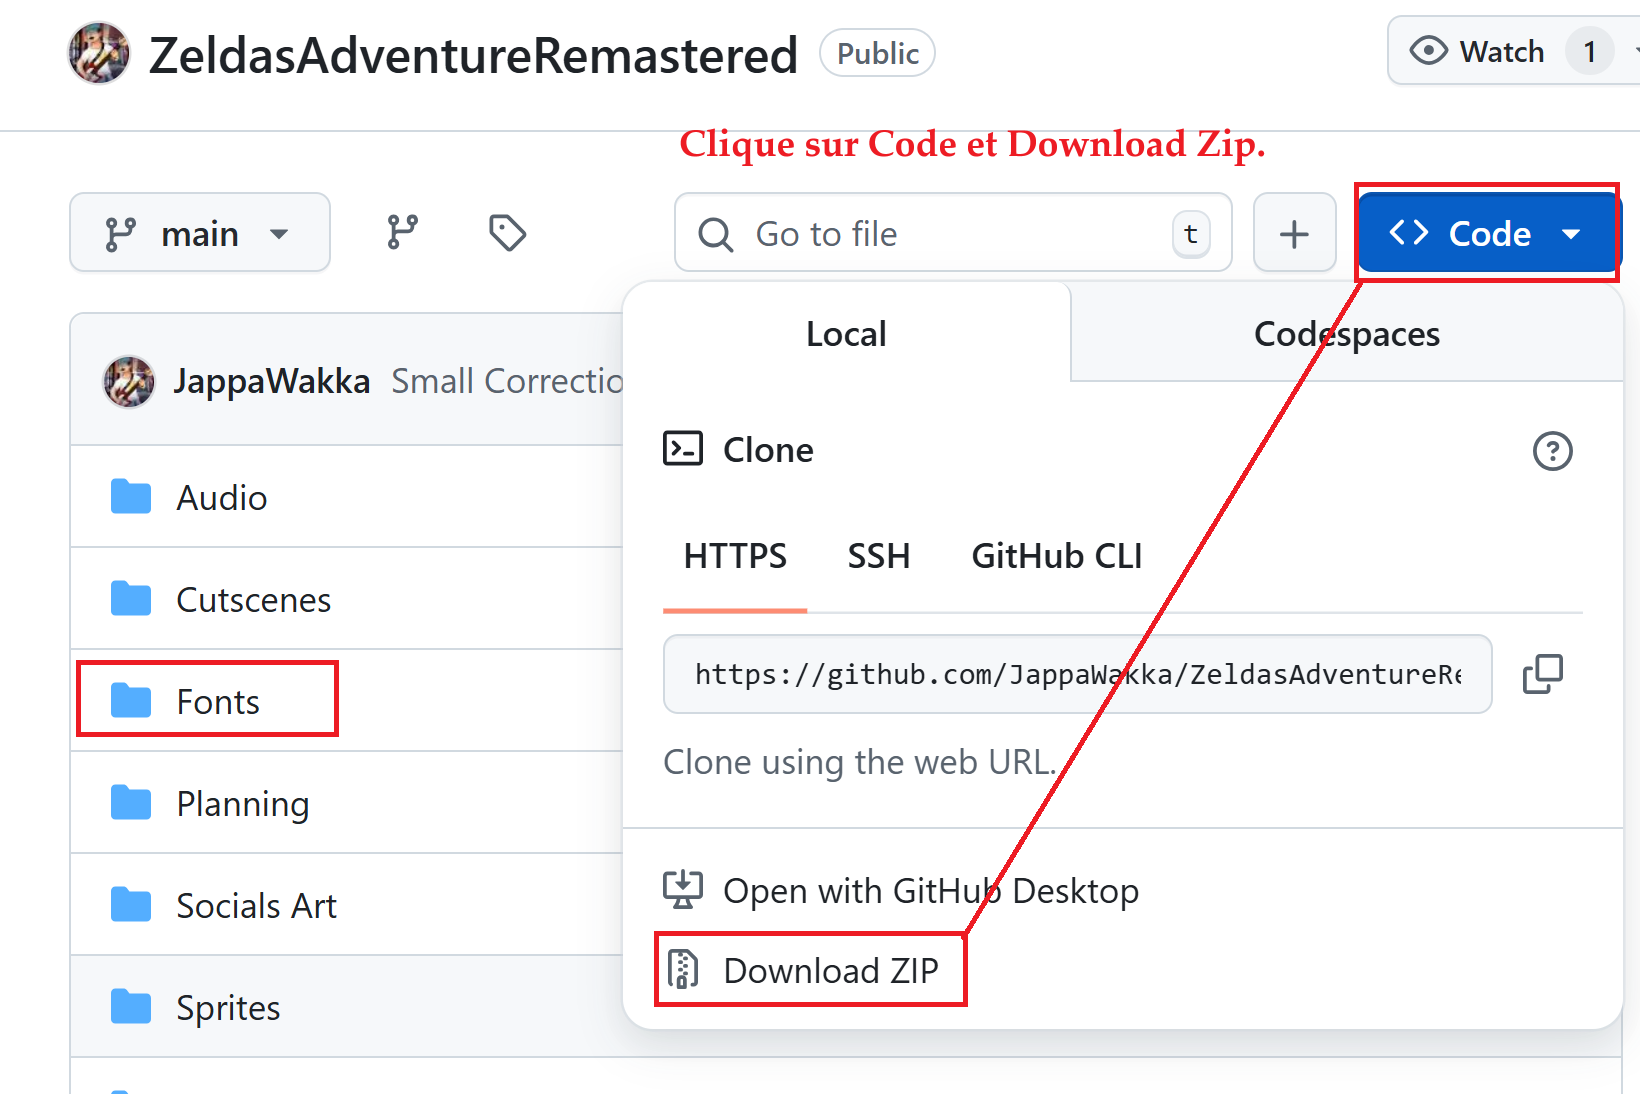Click JappaWakka's commit author avatar
1640x1094 pixels.
click(x=129, y=381)
